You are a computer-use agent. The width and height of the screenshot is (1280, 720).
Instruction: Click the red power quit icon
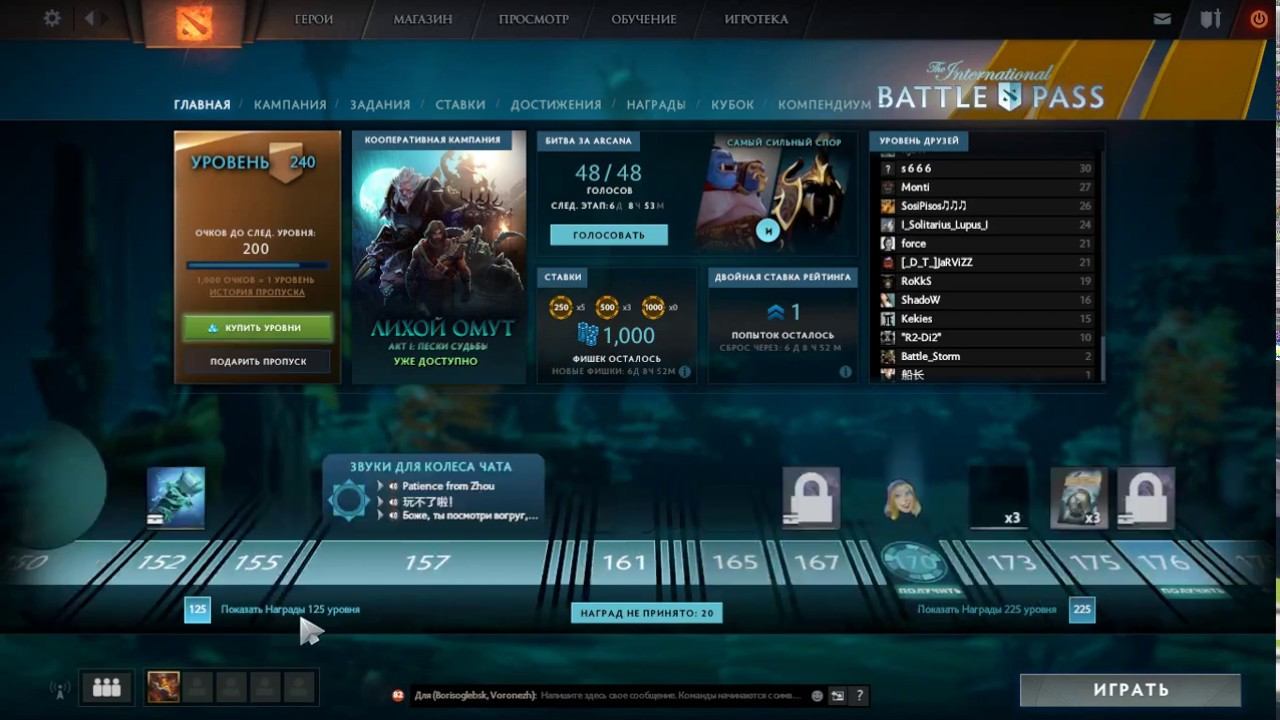[1258, 18]
